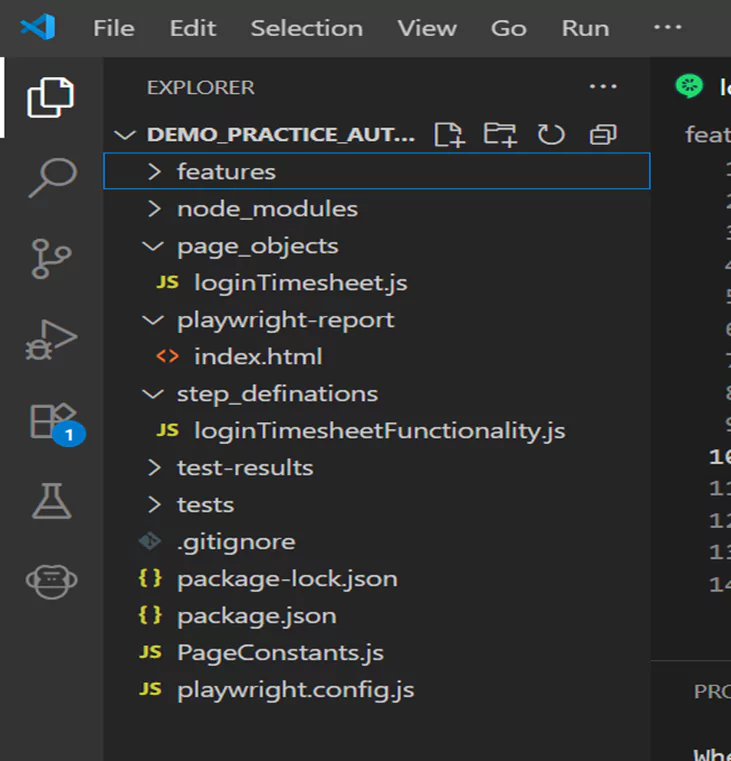Collapse the page_objects folder

point(257,246)
